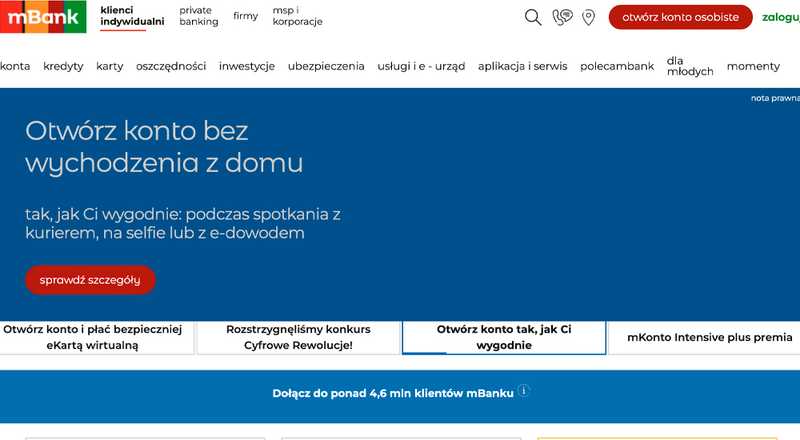Open the search magnifier icon
Image resolution: width=800 pixels, height=440 pixels.
pyautogui.click(x=533, y=17)
